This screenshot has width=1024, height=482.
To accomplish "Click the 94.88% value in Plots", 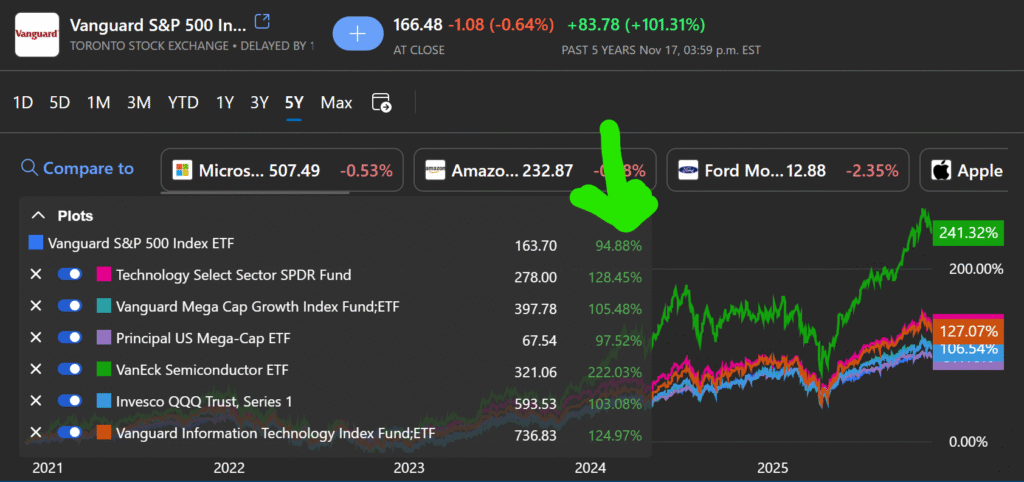I will point(618,246).
